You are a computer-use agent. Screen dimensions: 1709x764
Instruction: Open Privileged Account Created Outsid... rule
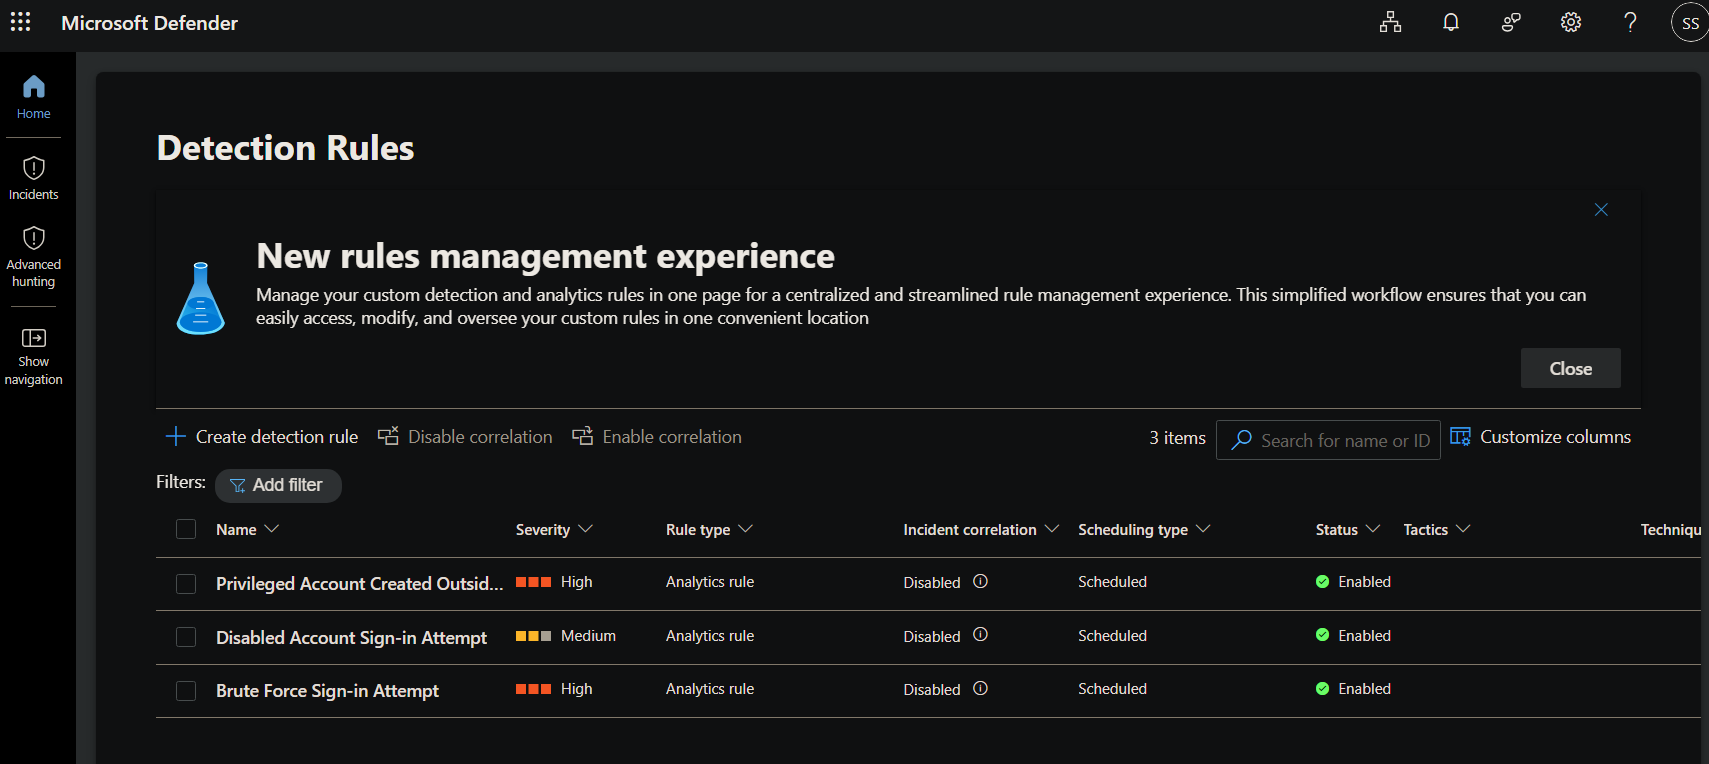click(x=359, y=583)
